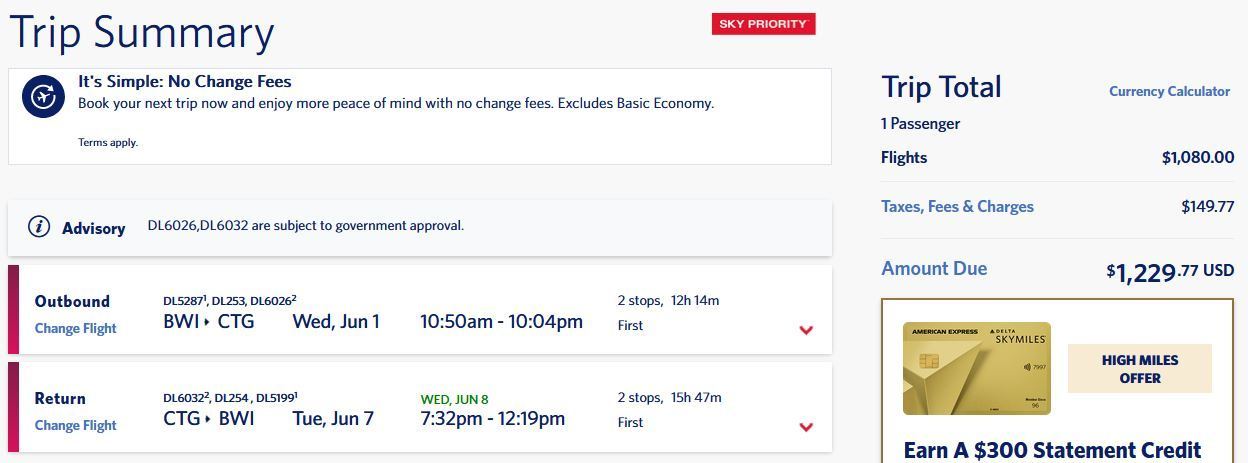
Task: Click the Trip Summary heading
Action: click(x=141, y=32)
